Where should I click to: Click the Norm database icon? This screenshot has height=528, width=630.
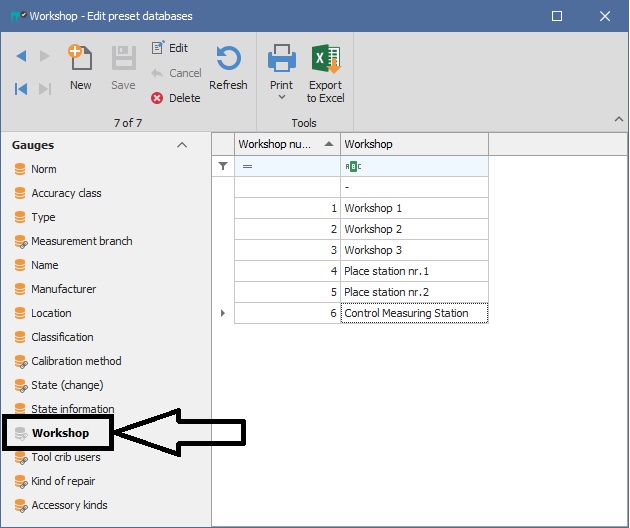point(20,169)
